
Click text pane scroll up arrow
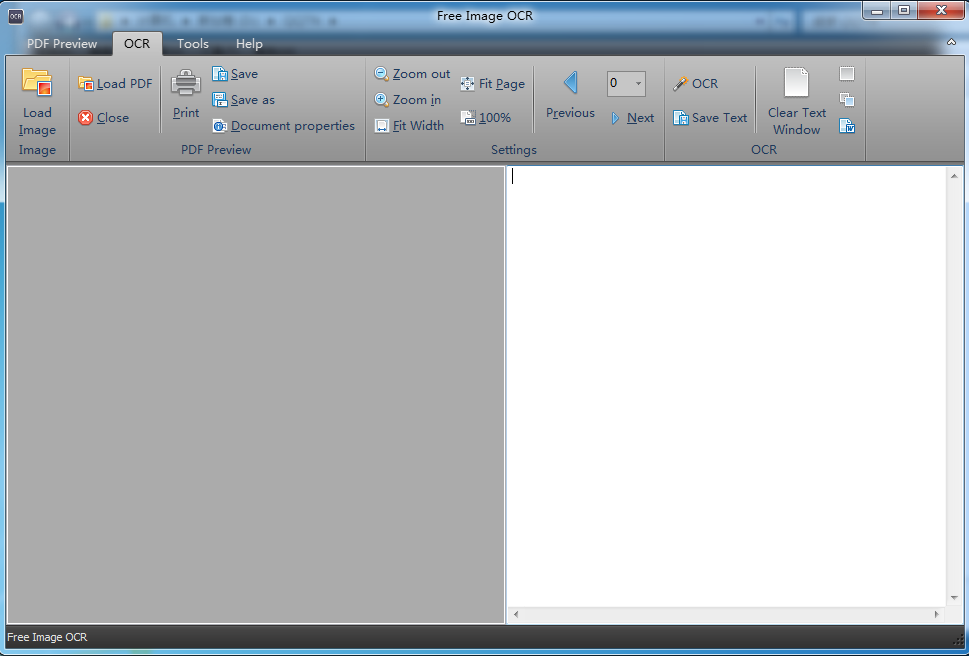coord(954,176)
